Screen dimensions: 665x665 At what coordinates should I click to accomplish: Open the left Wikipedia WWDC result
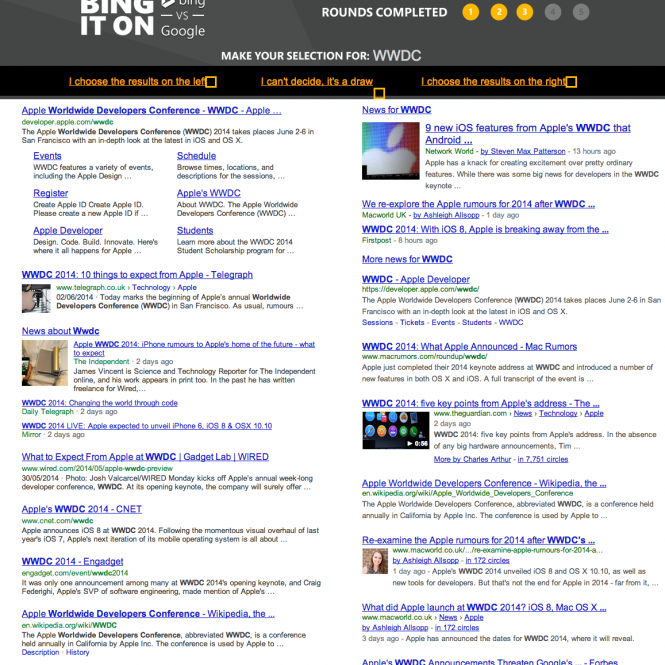point(148,613)
